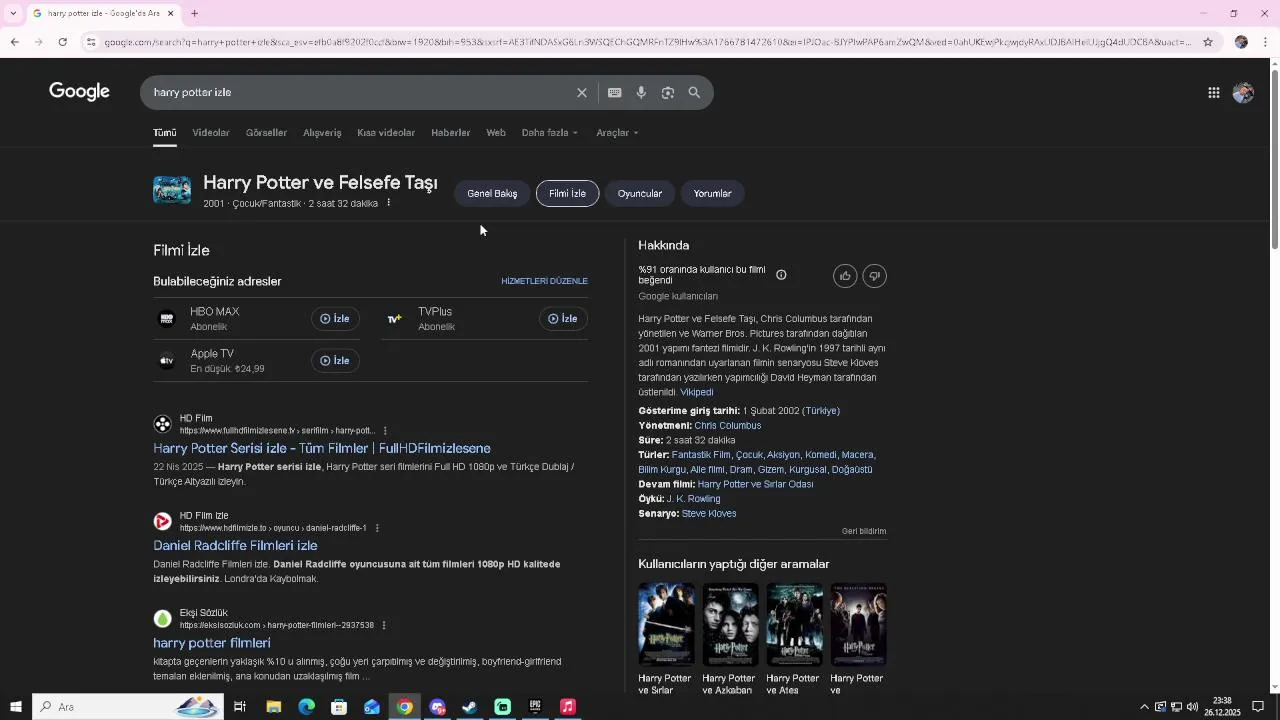View site information icon in address bar

pos(91,42)
